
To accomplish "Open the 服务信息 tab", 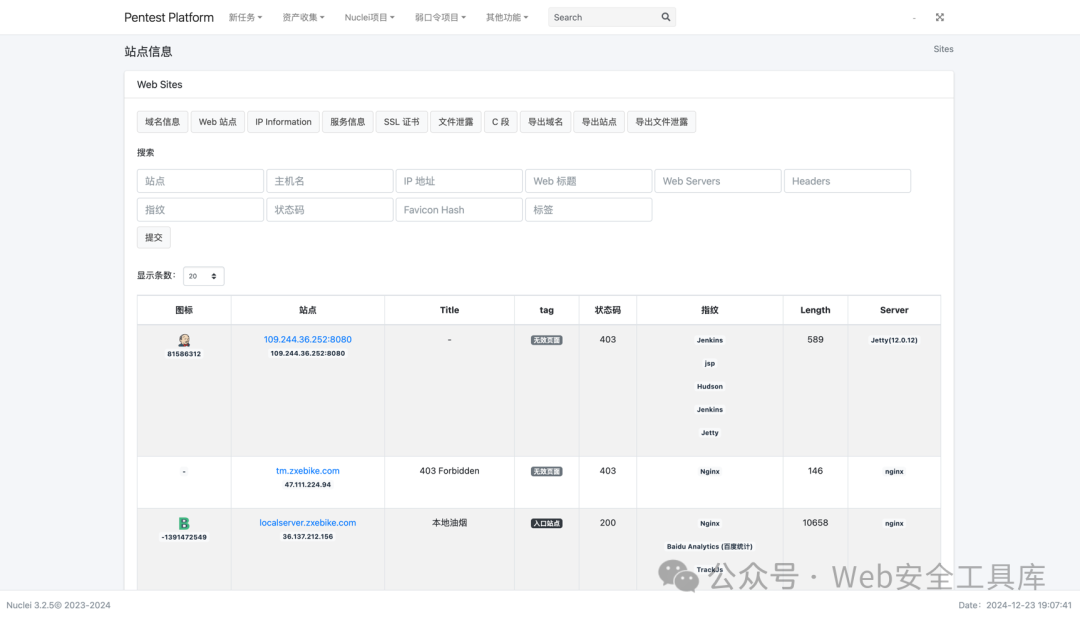I will click(x=347, y=122).
